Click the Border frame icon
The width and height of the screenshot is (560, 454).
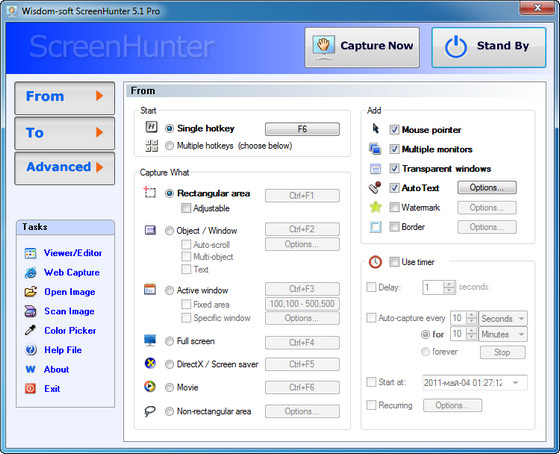375,226
